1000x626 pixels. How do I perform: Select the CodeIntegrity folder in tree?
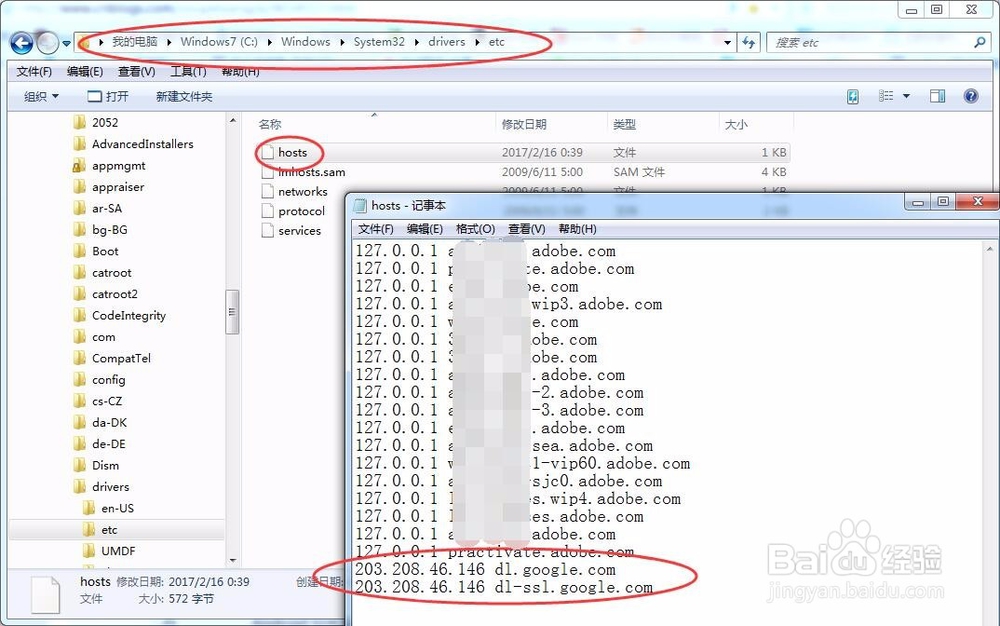click(128, 316)
